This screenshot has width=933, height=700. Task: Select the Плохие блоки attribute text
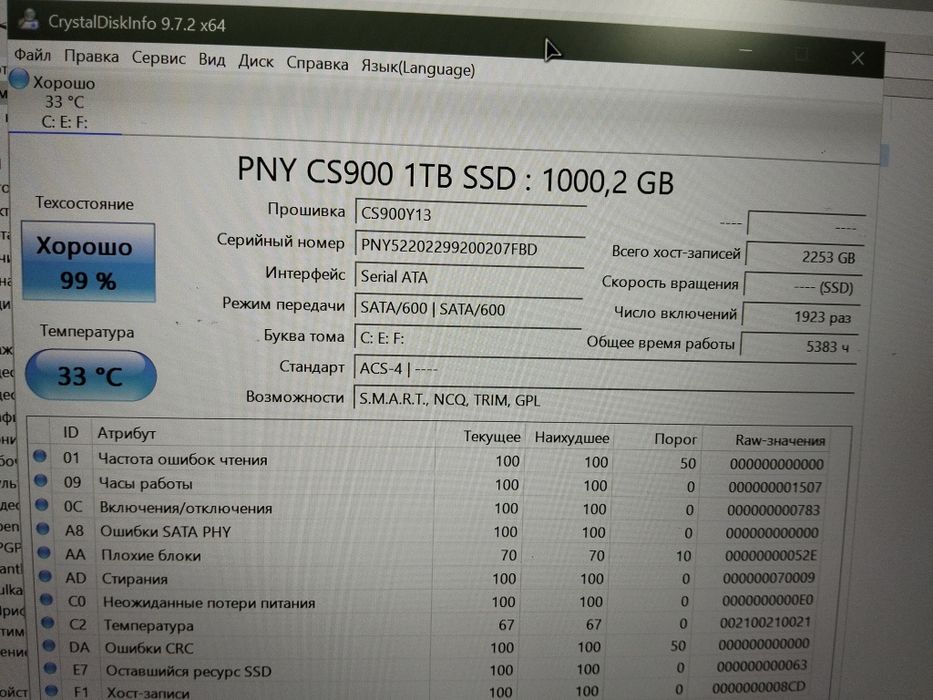(x=151, y=555)
